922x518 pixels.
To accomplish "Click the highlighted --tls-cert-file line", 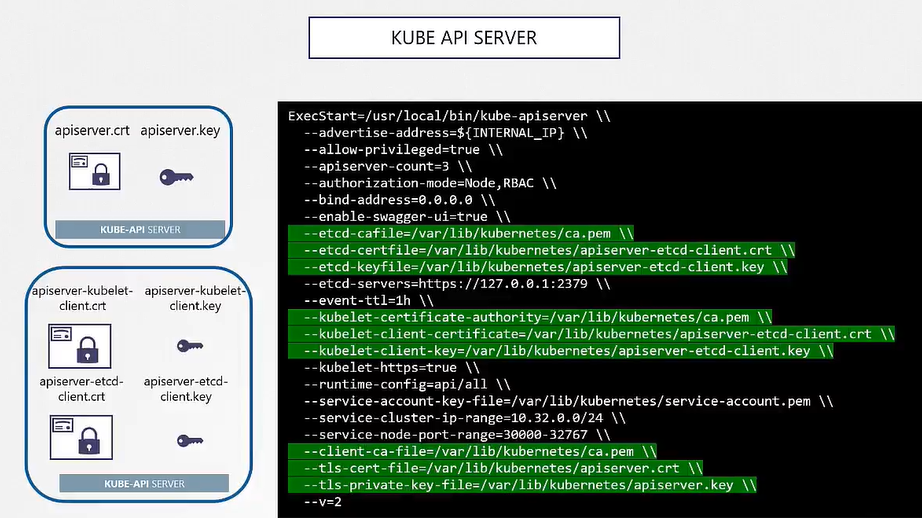I will point(503,468).
